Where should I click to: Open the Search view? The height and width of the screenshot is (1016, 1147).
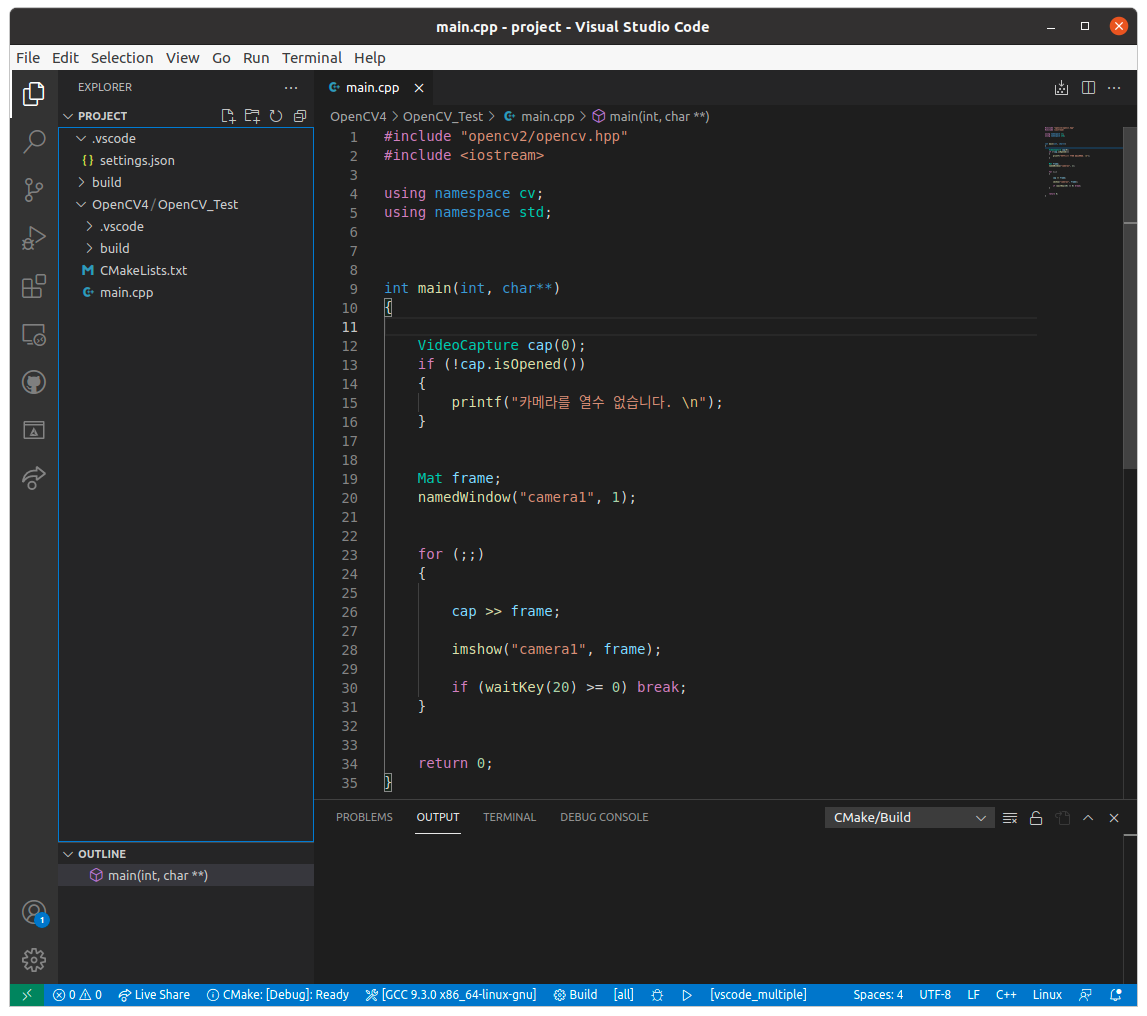[x=34, y=141]
